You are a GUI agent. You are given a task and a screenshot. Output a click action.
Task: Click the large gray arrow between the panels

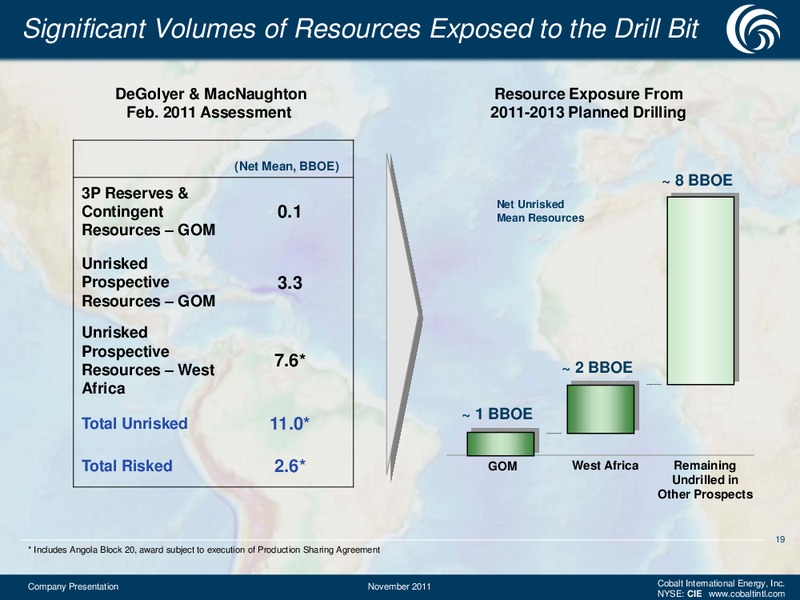click(x=404, y=317)
